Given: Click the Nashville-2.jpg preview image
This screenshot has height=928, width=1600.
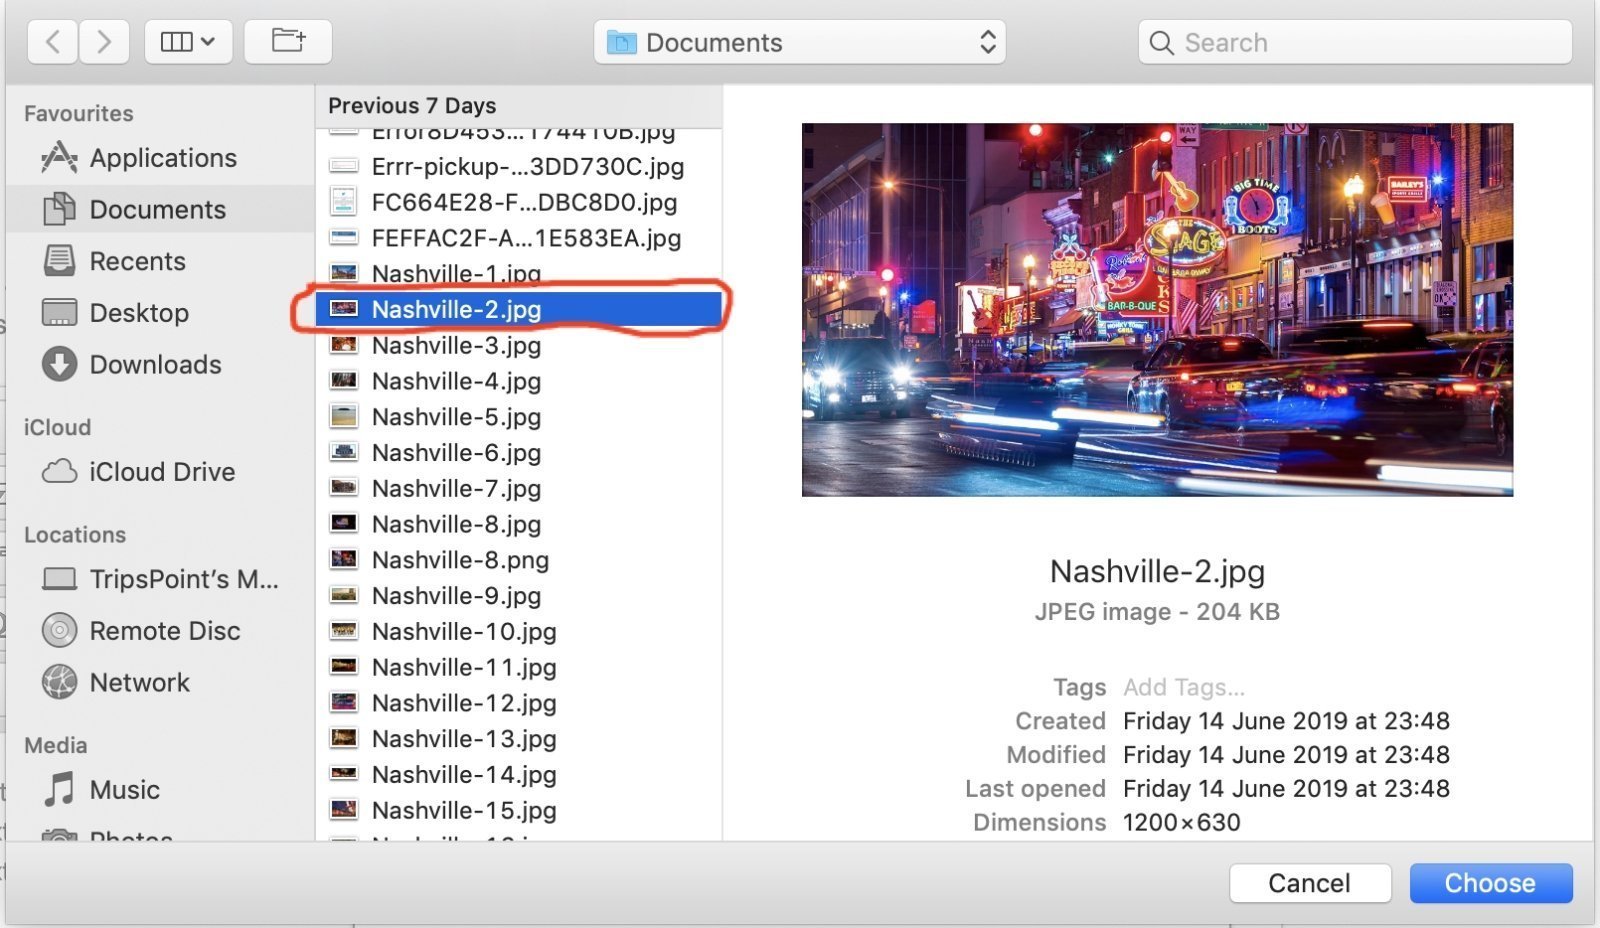Looking at the screenshot, I should tap(1157, 310).
